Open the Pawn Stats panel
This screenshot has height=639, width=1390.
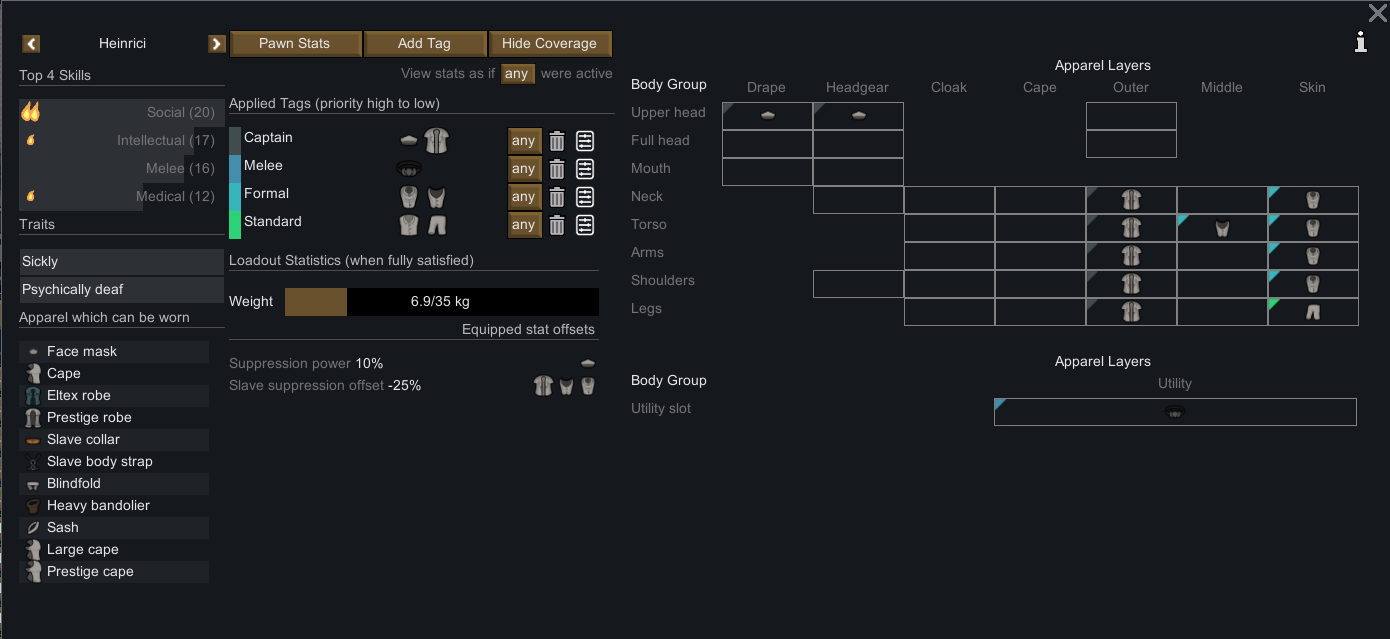[x=294, y=43]
